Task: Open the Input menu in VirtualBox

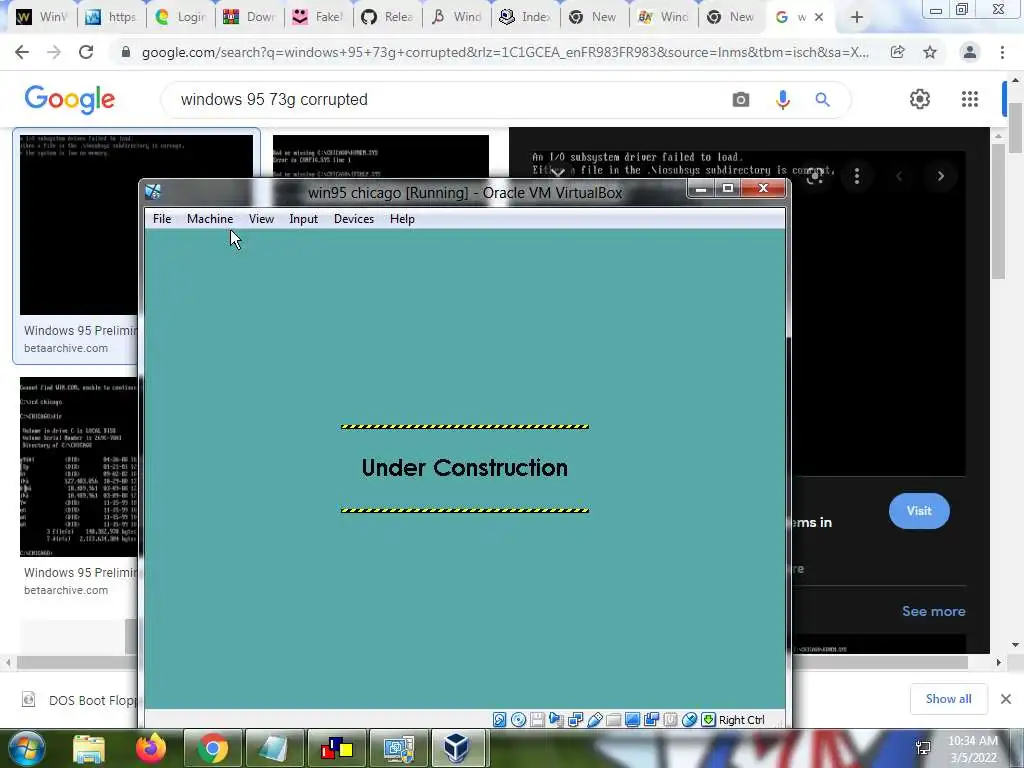Action: pos(304,219)
